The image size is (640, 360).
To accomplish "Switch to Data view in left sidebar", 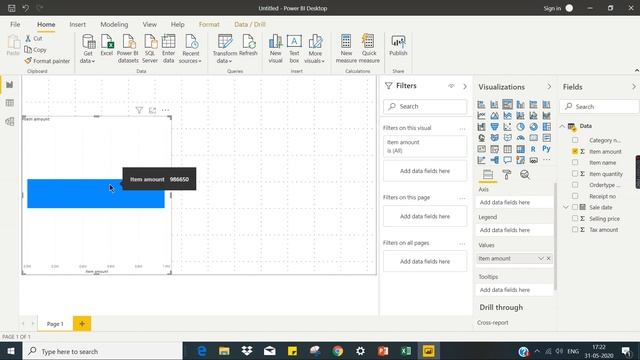I will (9, 103).
